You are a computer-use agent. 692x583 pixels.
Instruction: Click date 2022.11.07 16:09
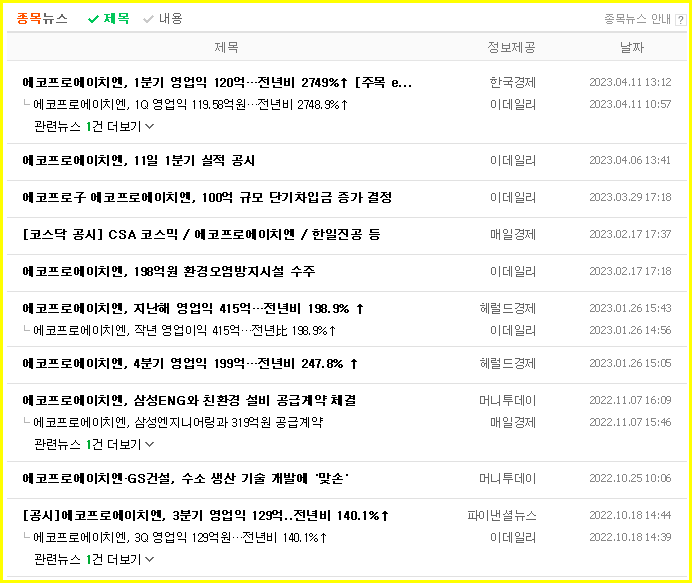click(x=630, y=401)
